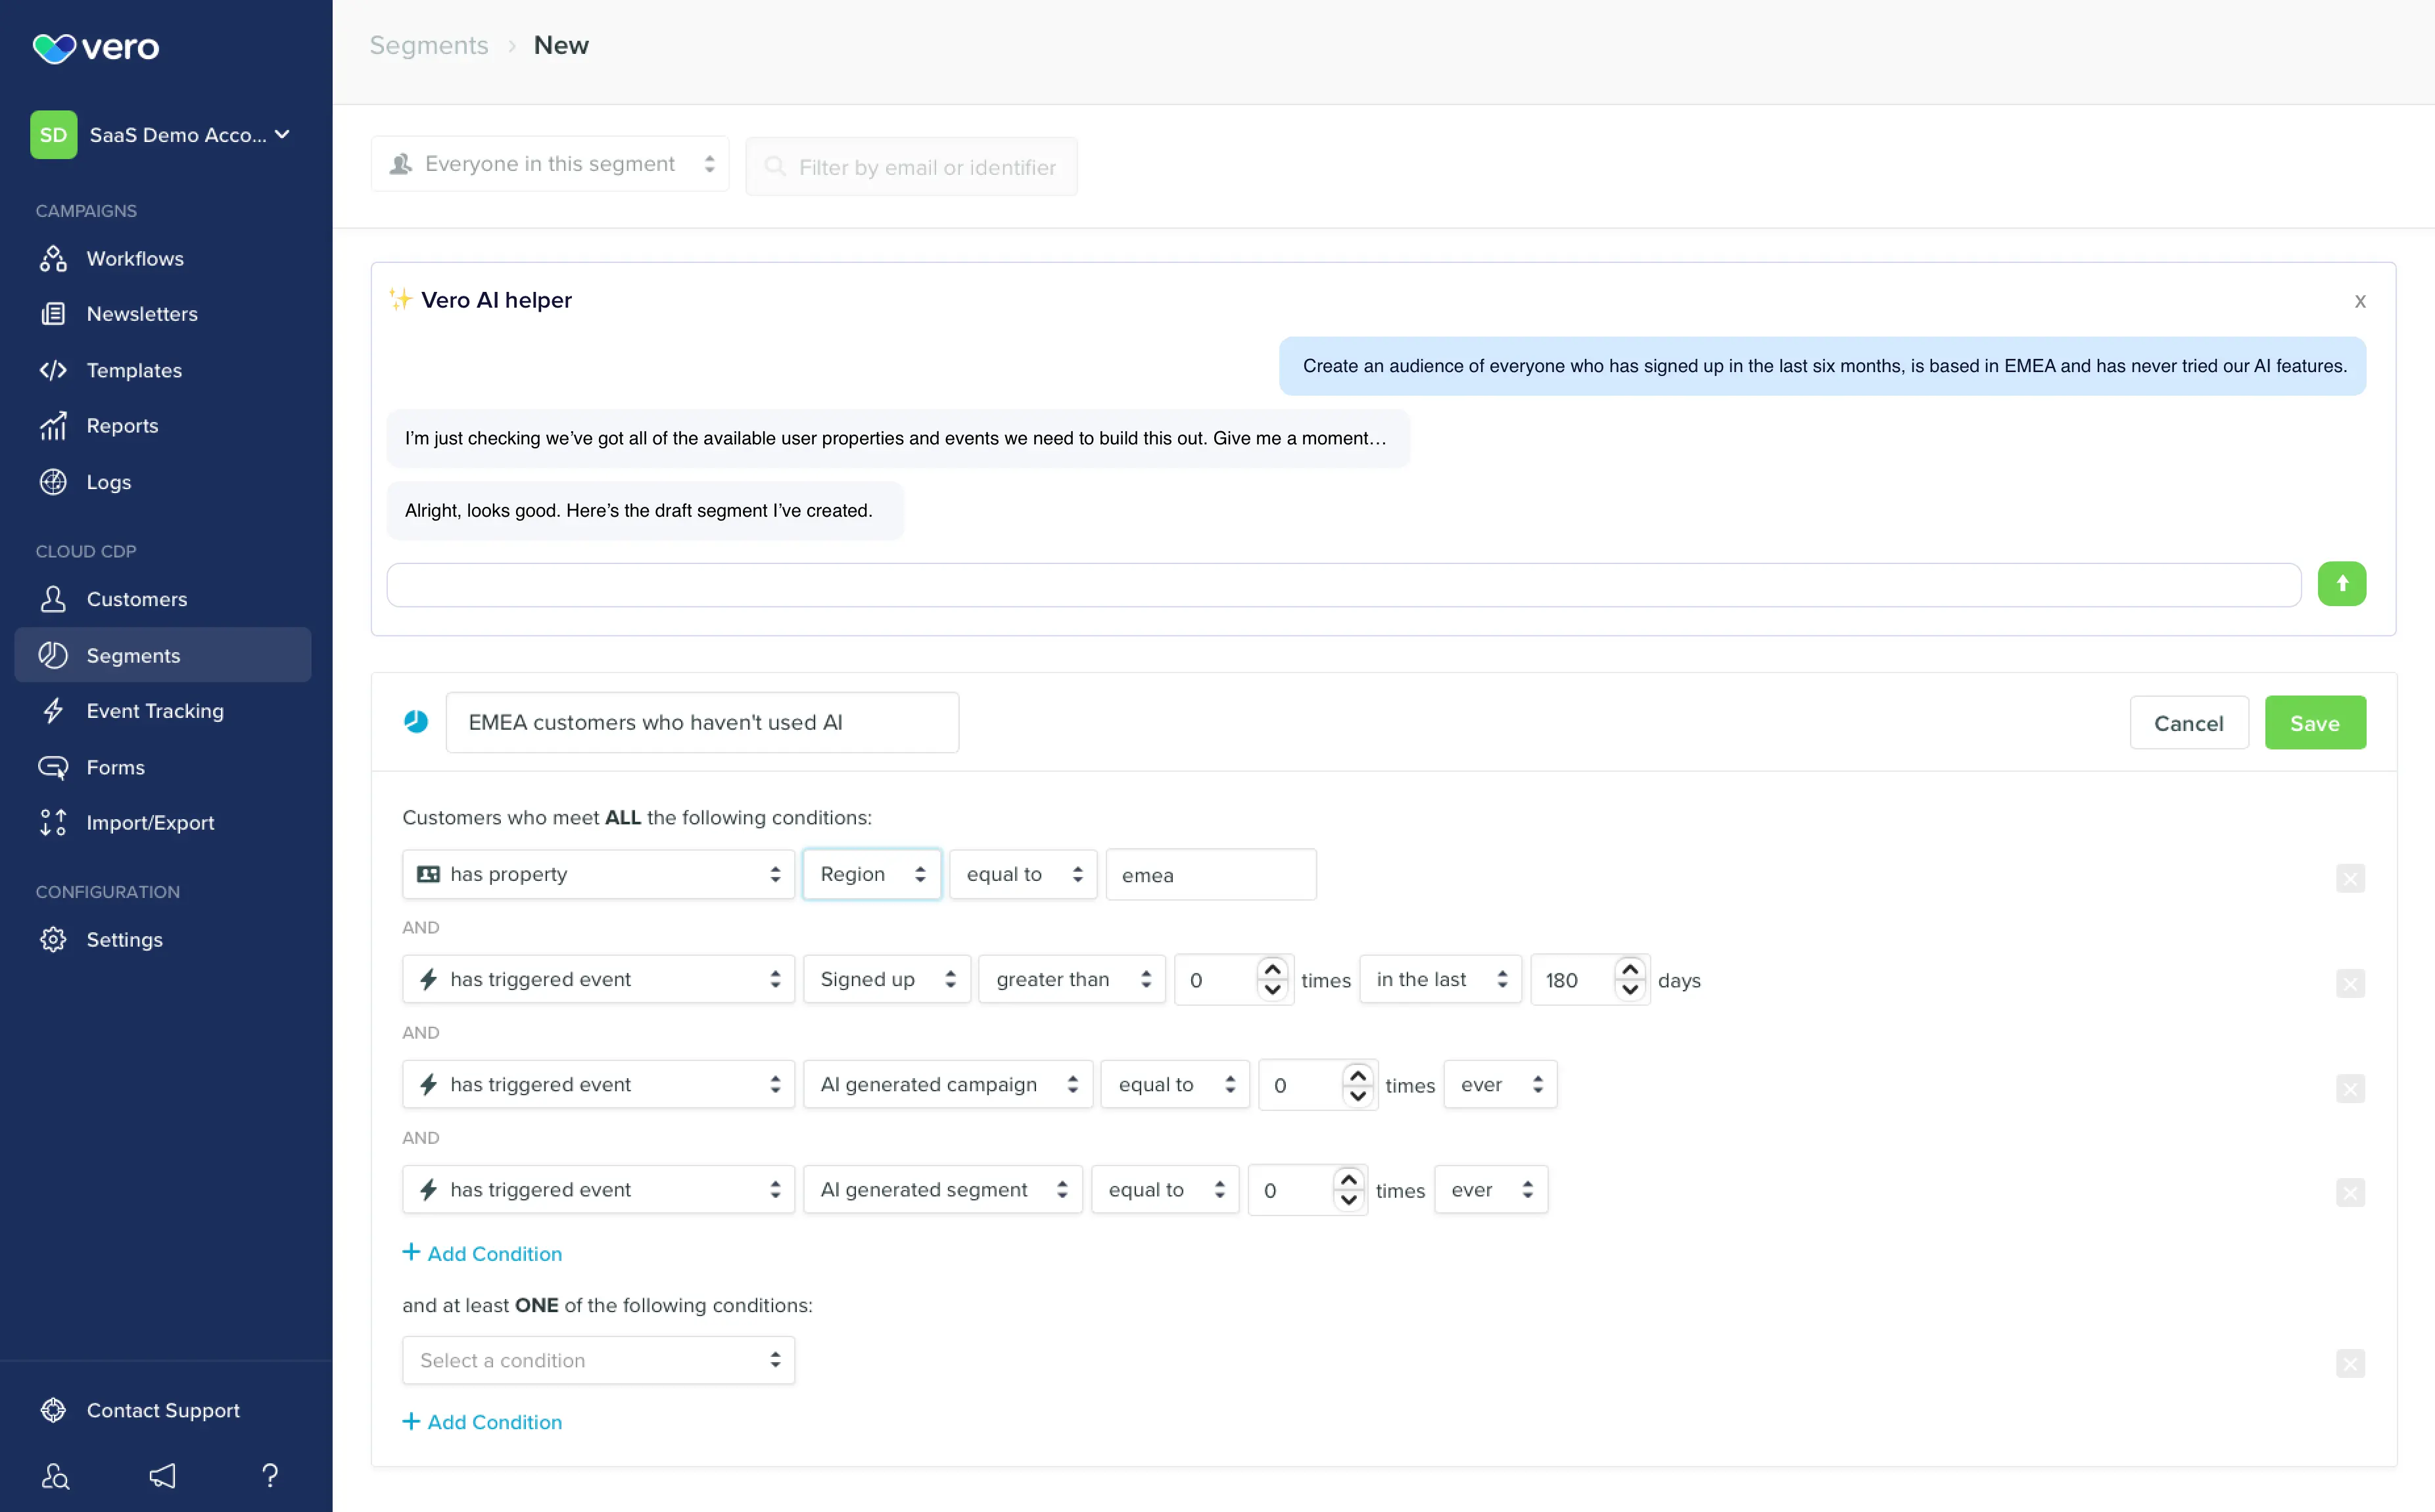Click the help question mark icon

click(x=269, y=1476)
